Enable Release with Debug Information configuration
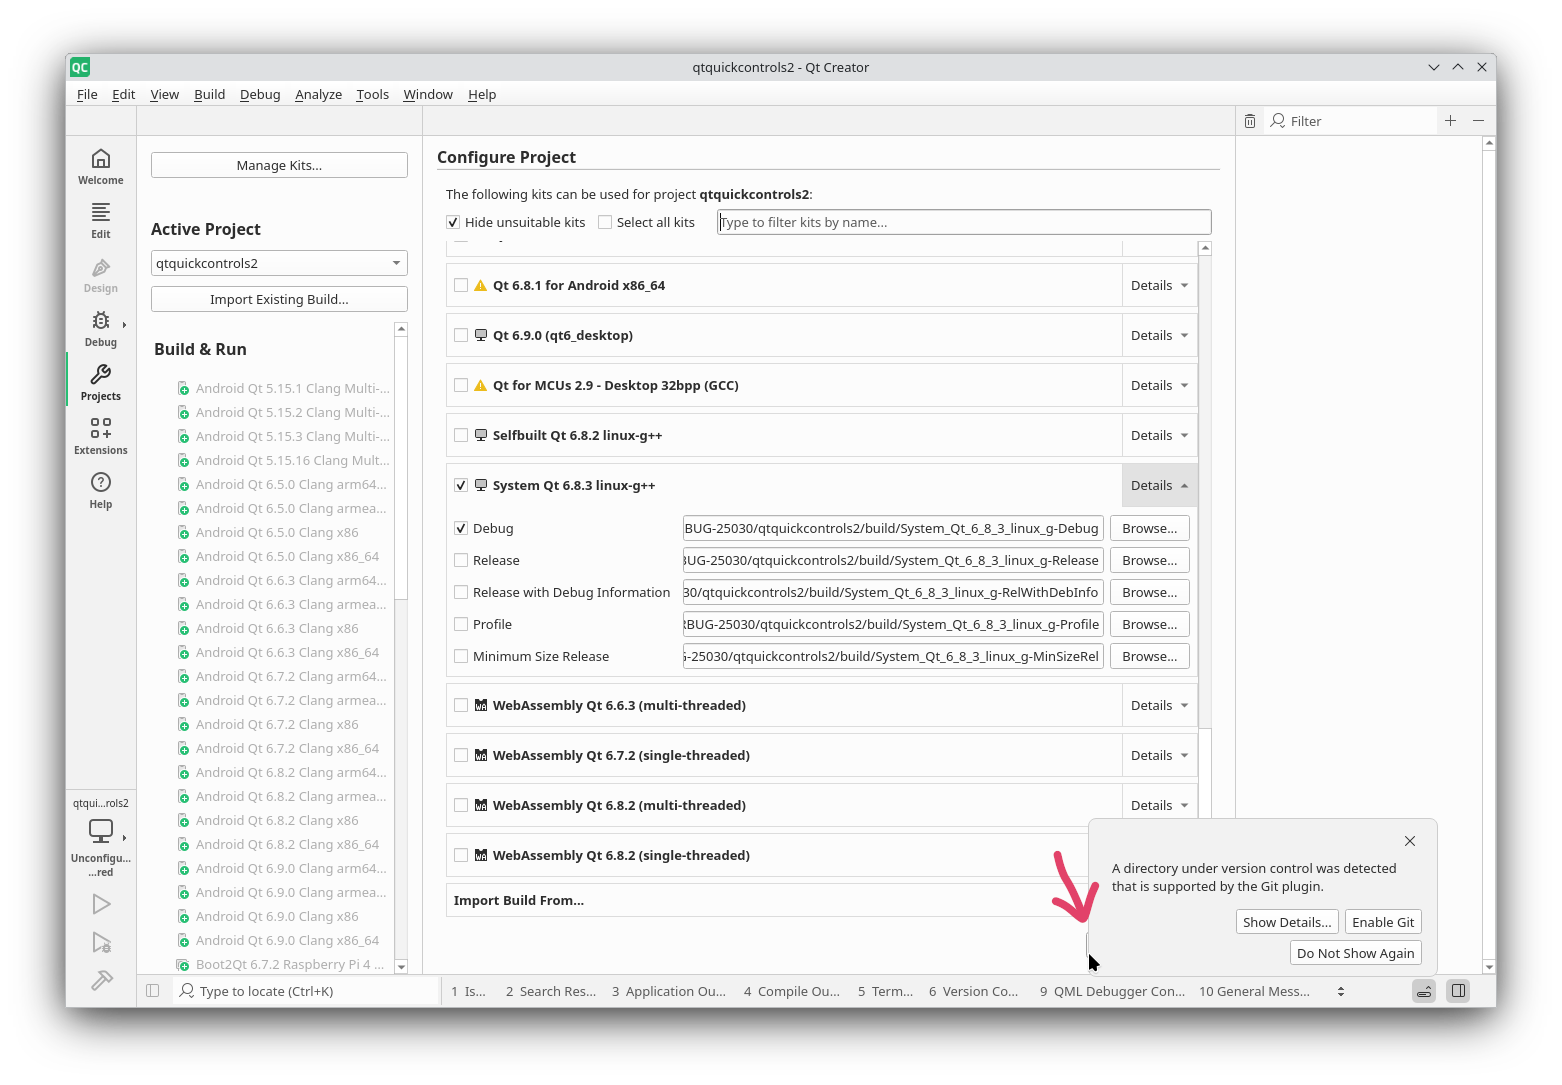Image resolution: width=1562 pixels, height=1085 pixels. click(461, 592)
